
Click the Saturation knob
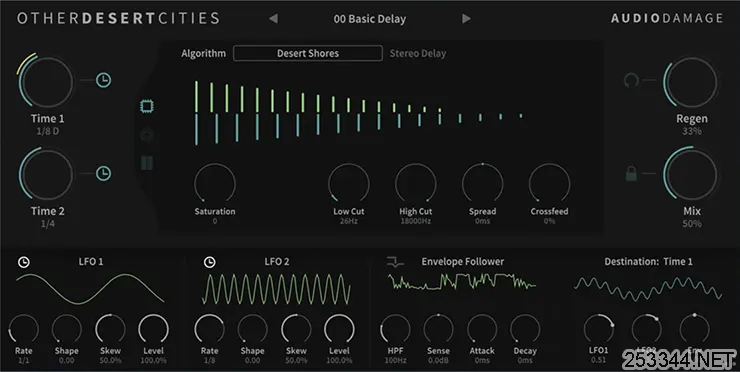pos(215,184)
